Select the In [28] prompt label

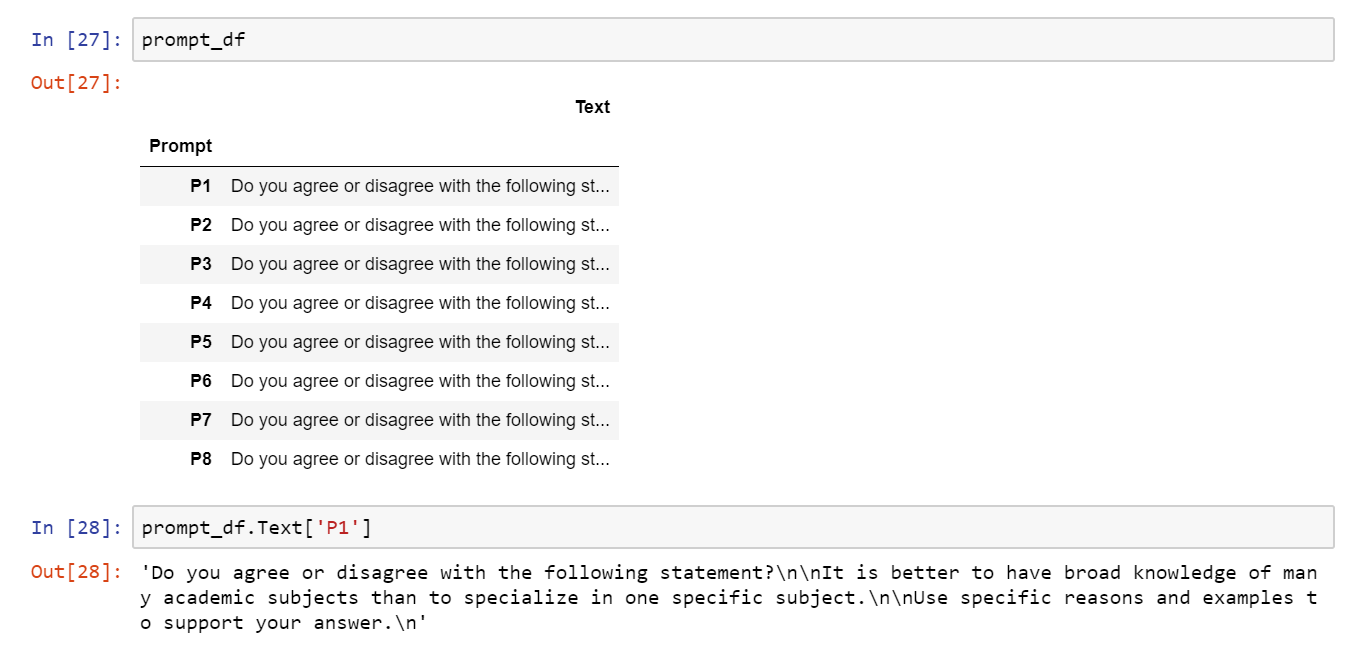tap(76, 527)
